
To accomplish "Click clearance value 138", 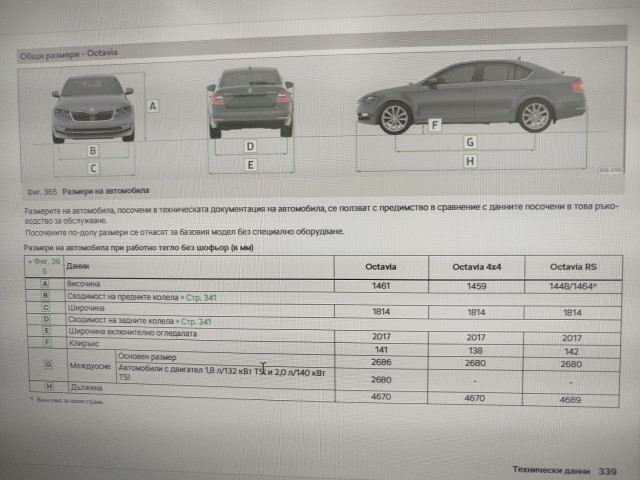I will (x=476, y=351).
